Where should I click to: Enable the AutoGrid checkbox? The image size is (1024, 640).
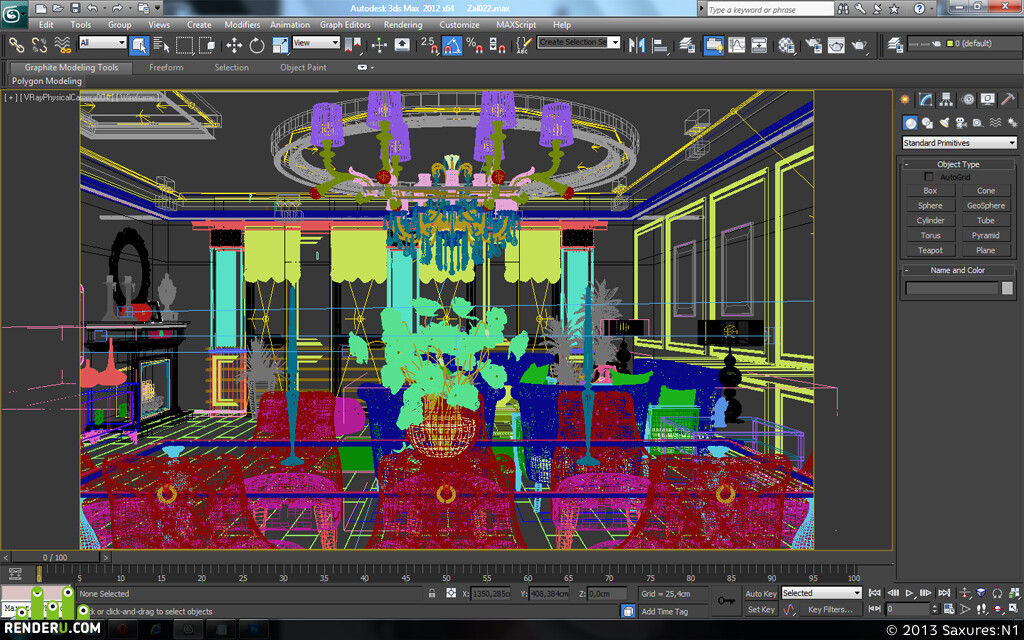929,177
